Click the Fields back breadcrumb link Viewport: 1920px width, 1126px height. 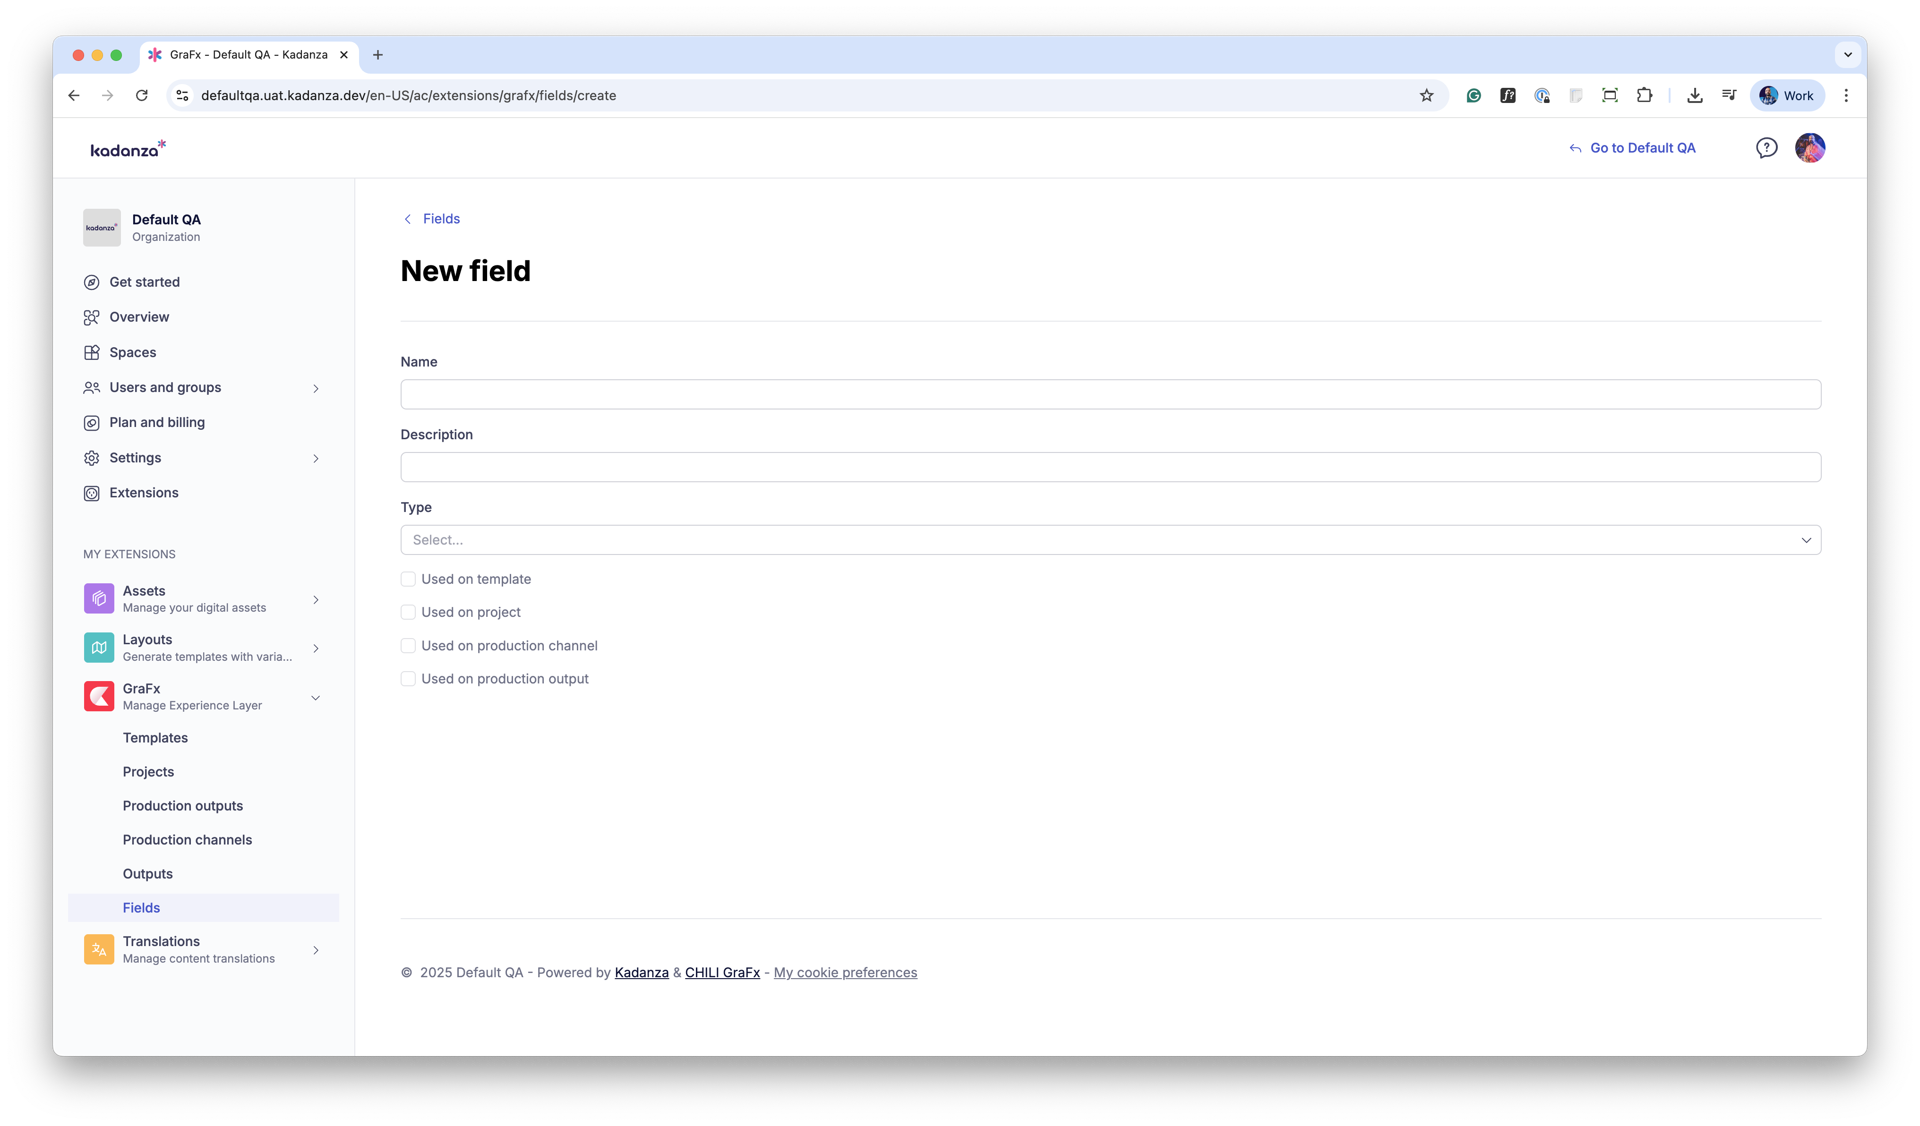[440, 219]
